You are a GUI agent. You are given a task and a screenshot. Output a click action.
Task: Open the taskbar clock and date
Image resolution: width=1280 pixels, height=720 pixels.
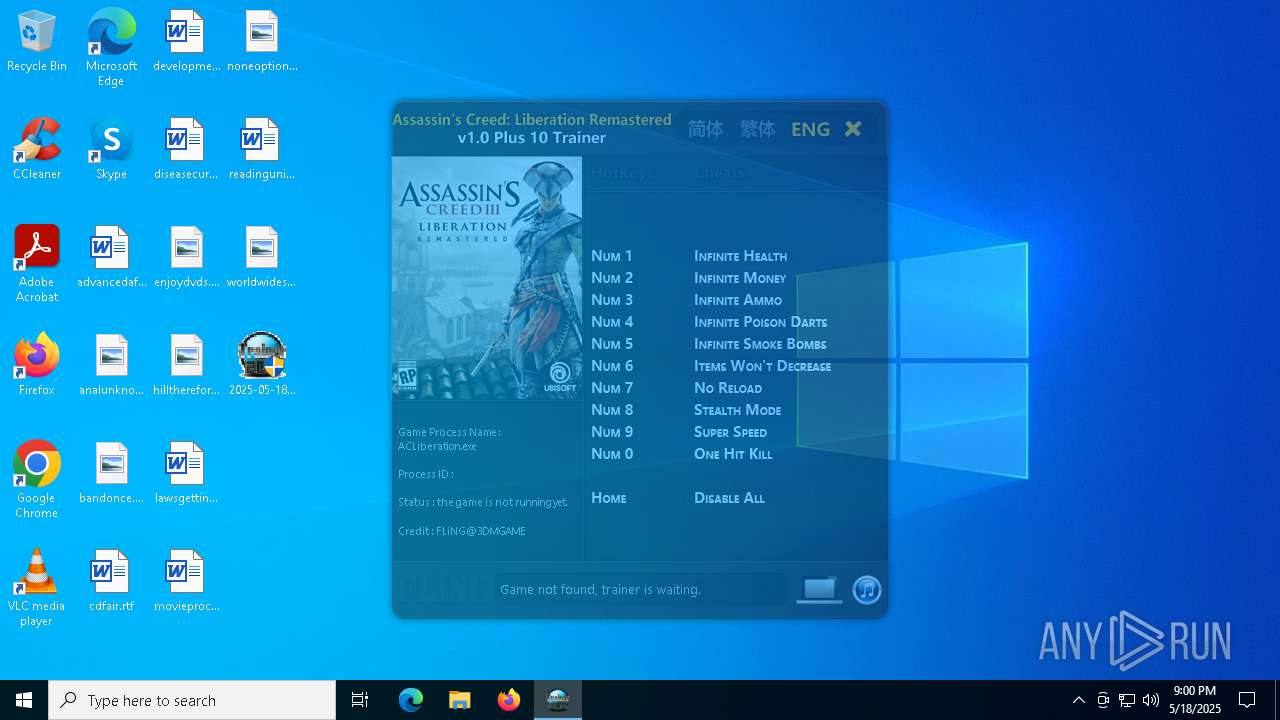pos(1195,700)
